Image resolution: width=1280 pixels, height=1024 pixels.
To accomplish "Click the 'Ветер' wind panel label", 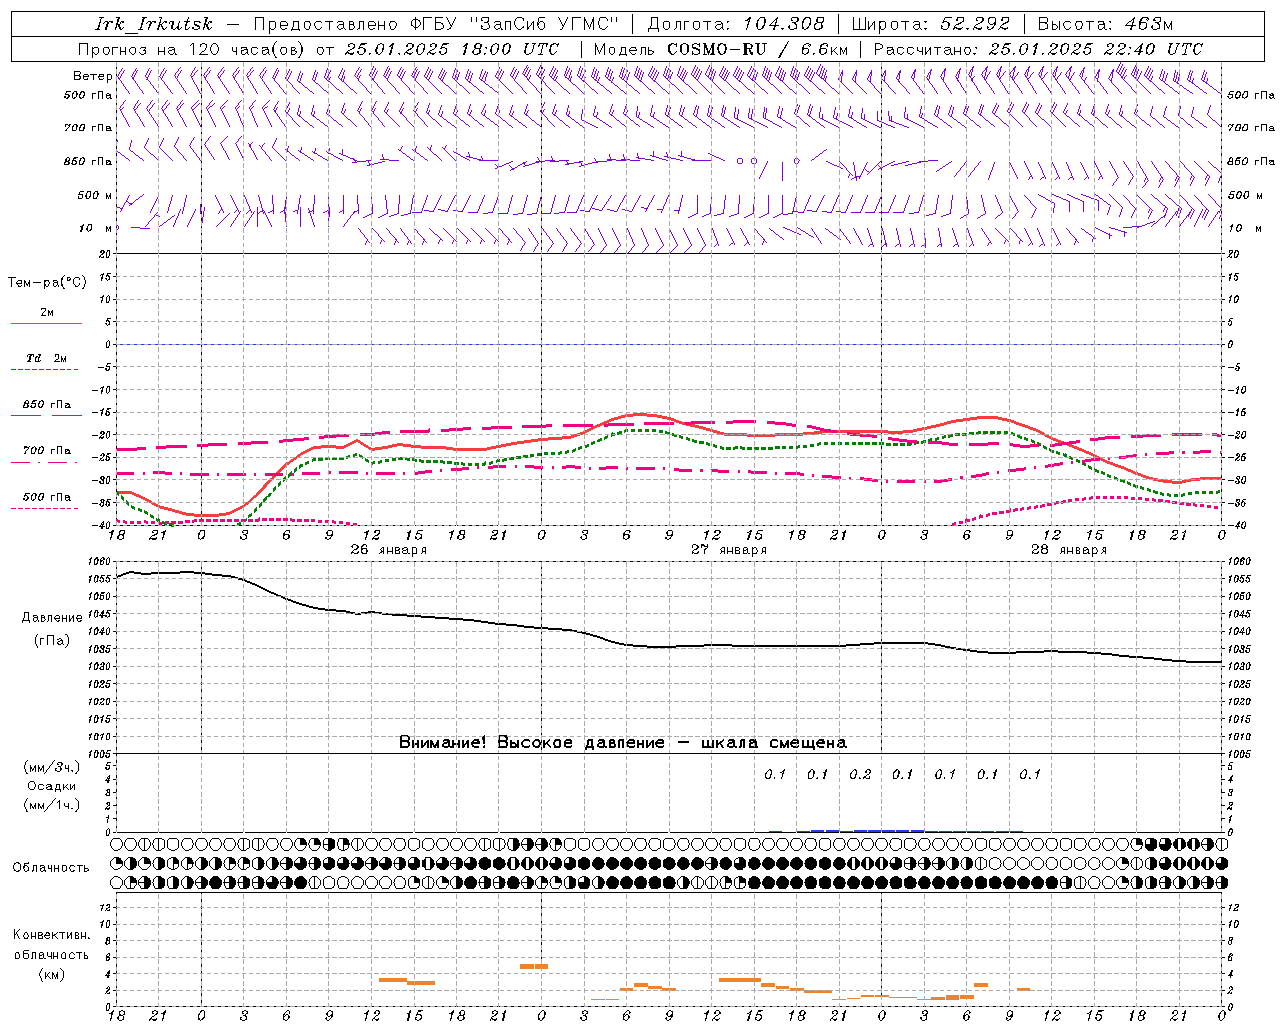I will (x=92, y=76).
